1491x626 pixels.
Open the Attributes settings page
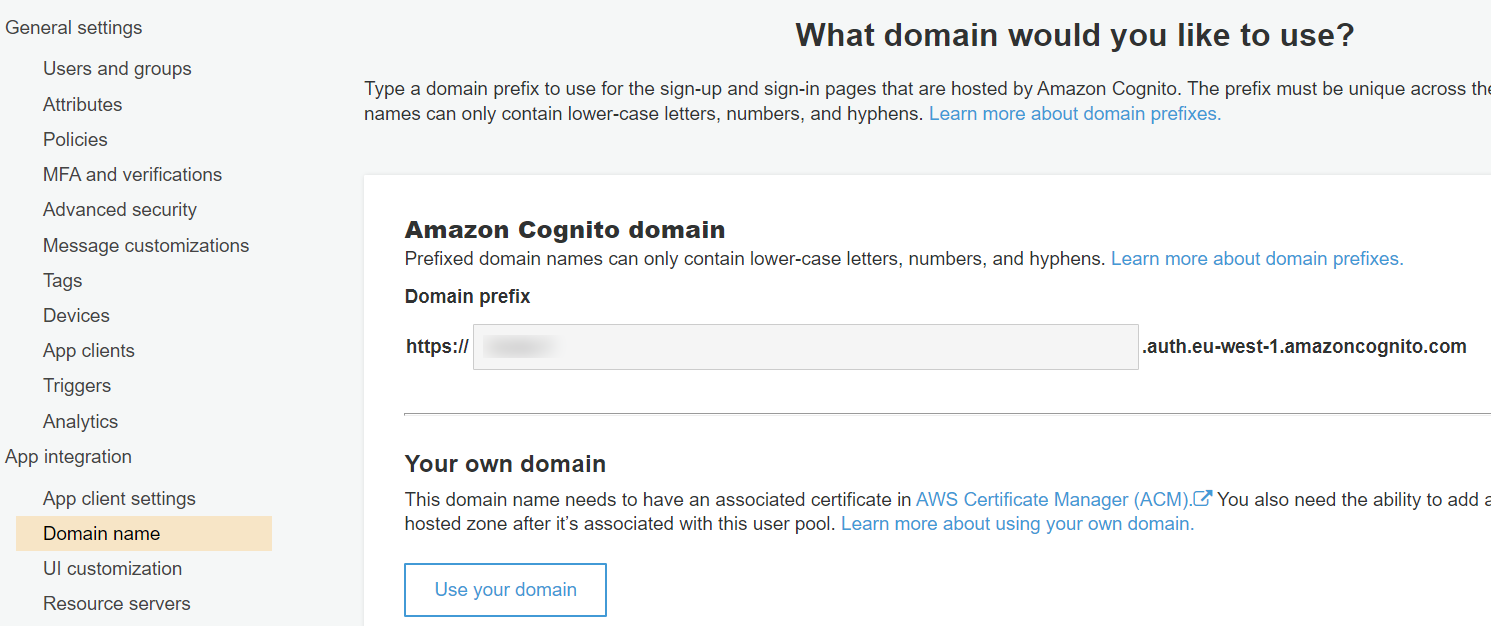(82, 104)
